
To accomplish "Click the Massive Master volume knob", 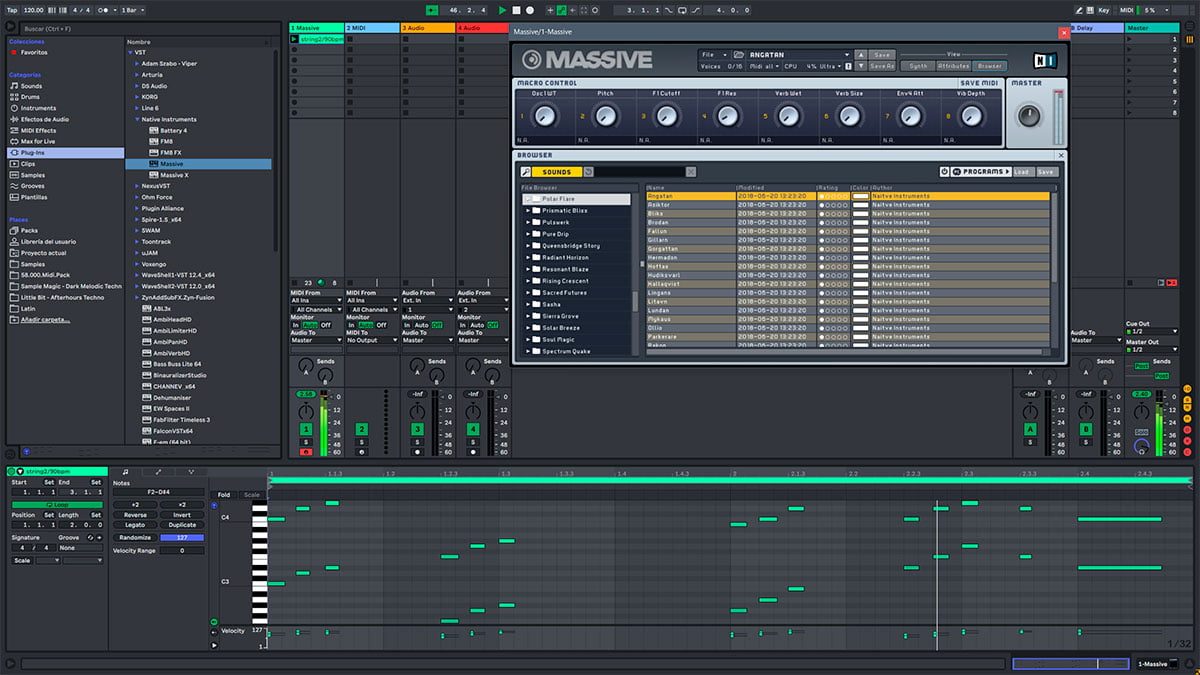I will pos(1028,115).
